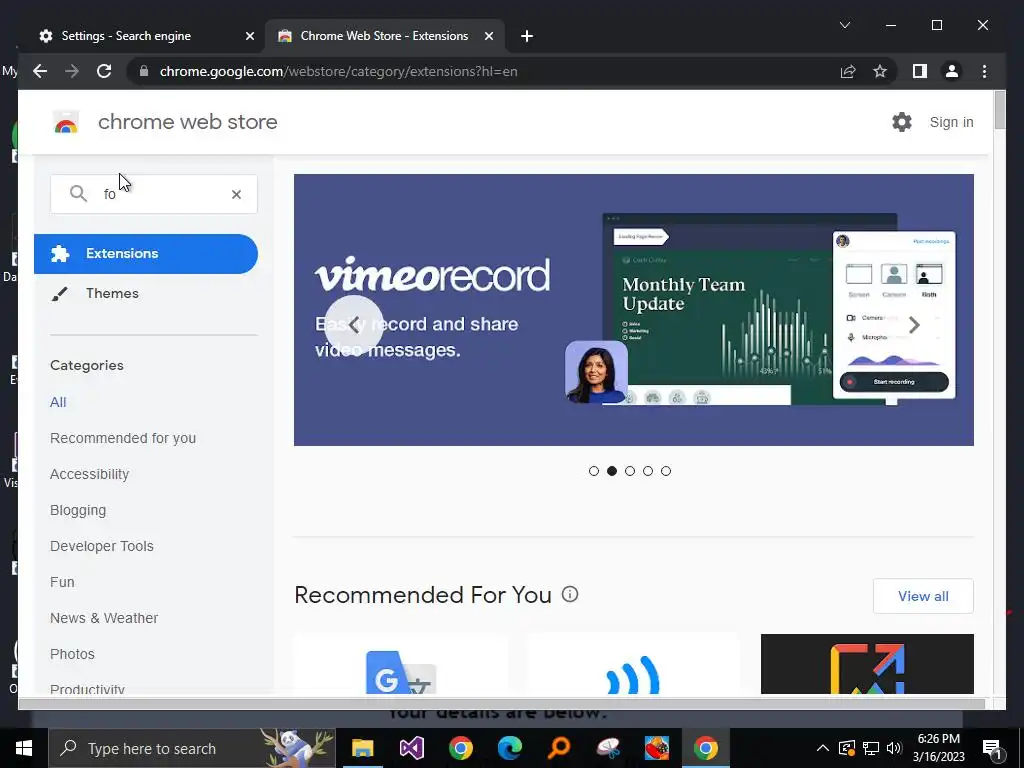The image size is (1024, 768).
Task: Open the new tab plus button
Action: pos(527,36)
